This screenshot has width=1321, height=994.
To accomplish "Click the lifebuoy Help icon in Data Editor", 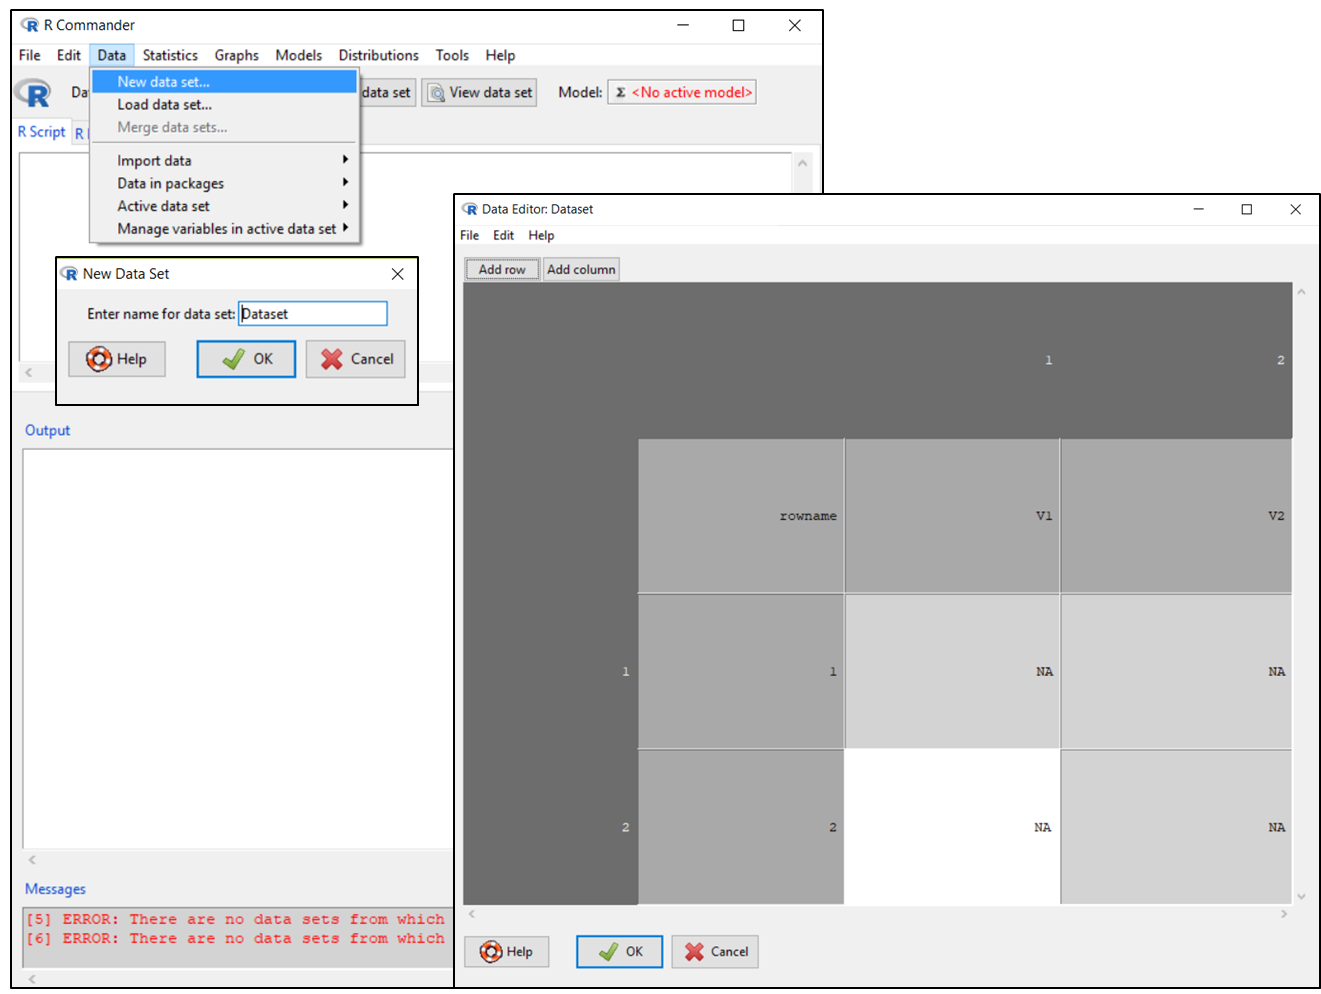I will click(491, 952).
